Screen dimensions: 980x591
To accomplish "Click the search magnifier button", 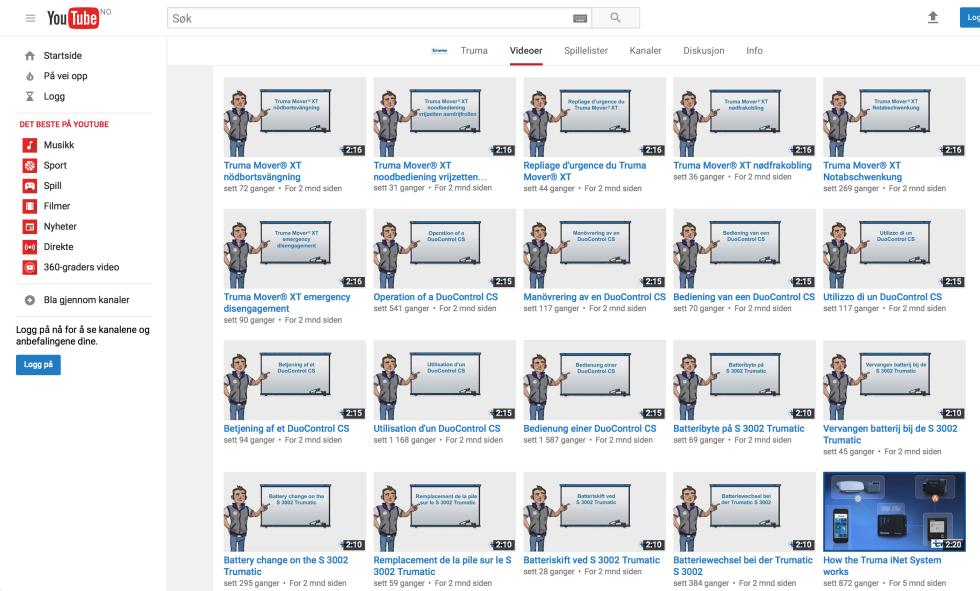I will [615, 17].
